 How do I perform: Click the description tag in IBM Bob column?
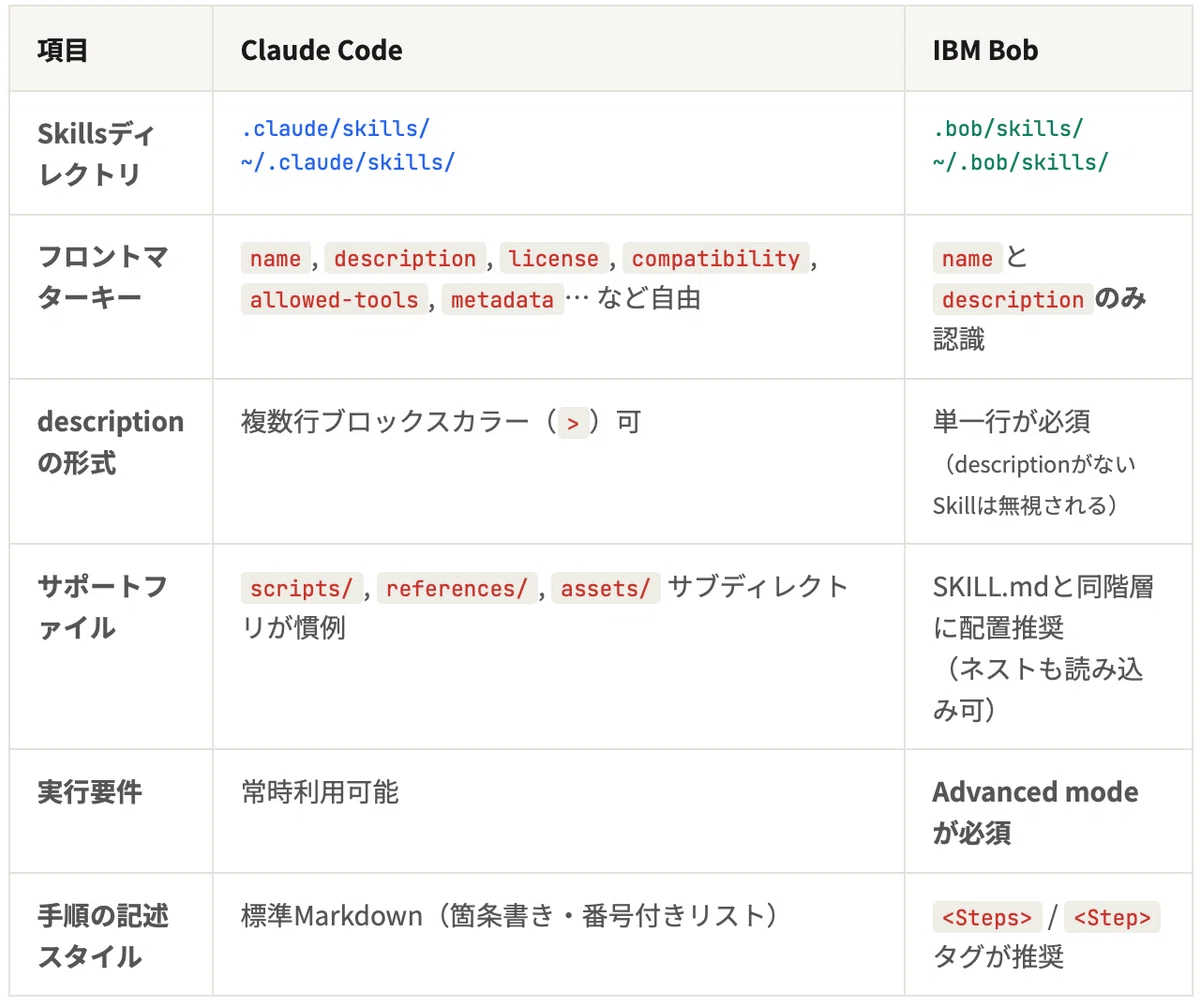pos(1013,300)
